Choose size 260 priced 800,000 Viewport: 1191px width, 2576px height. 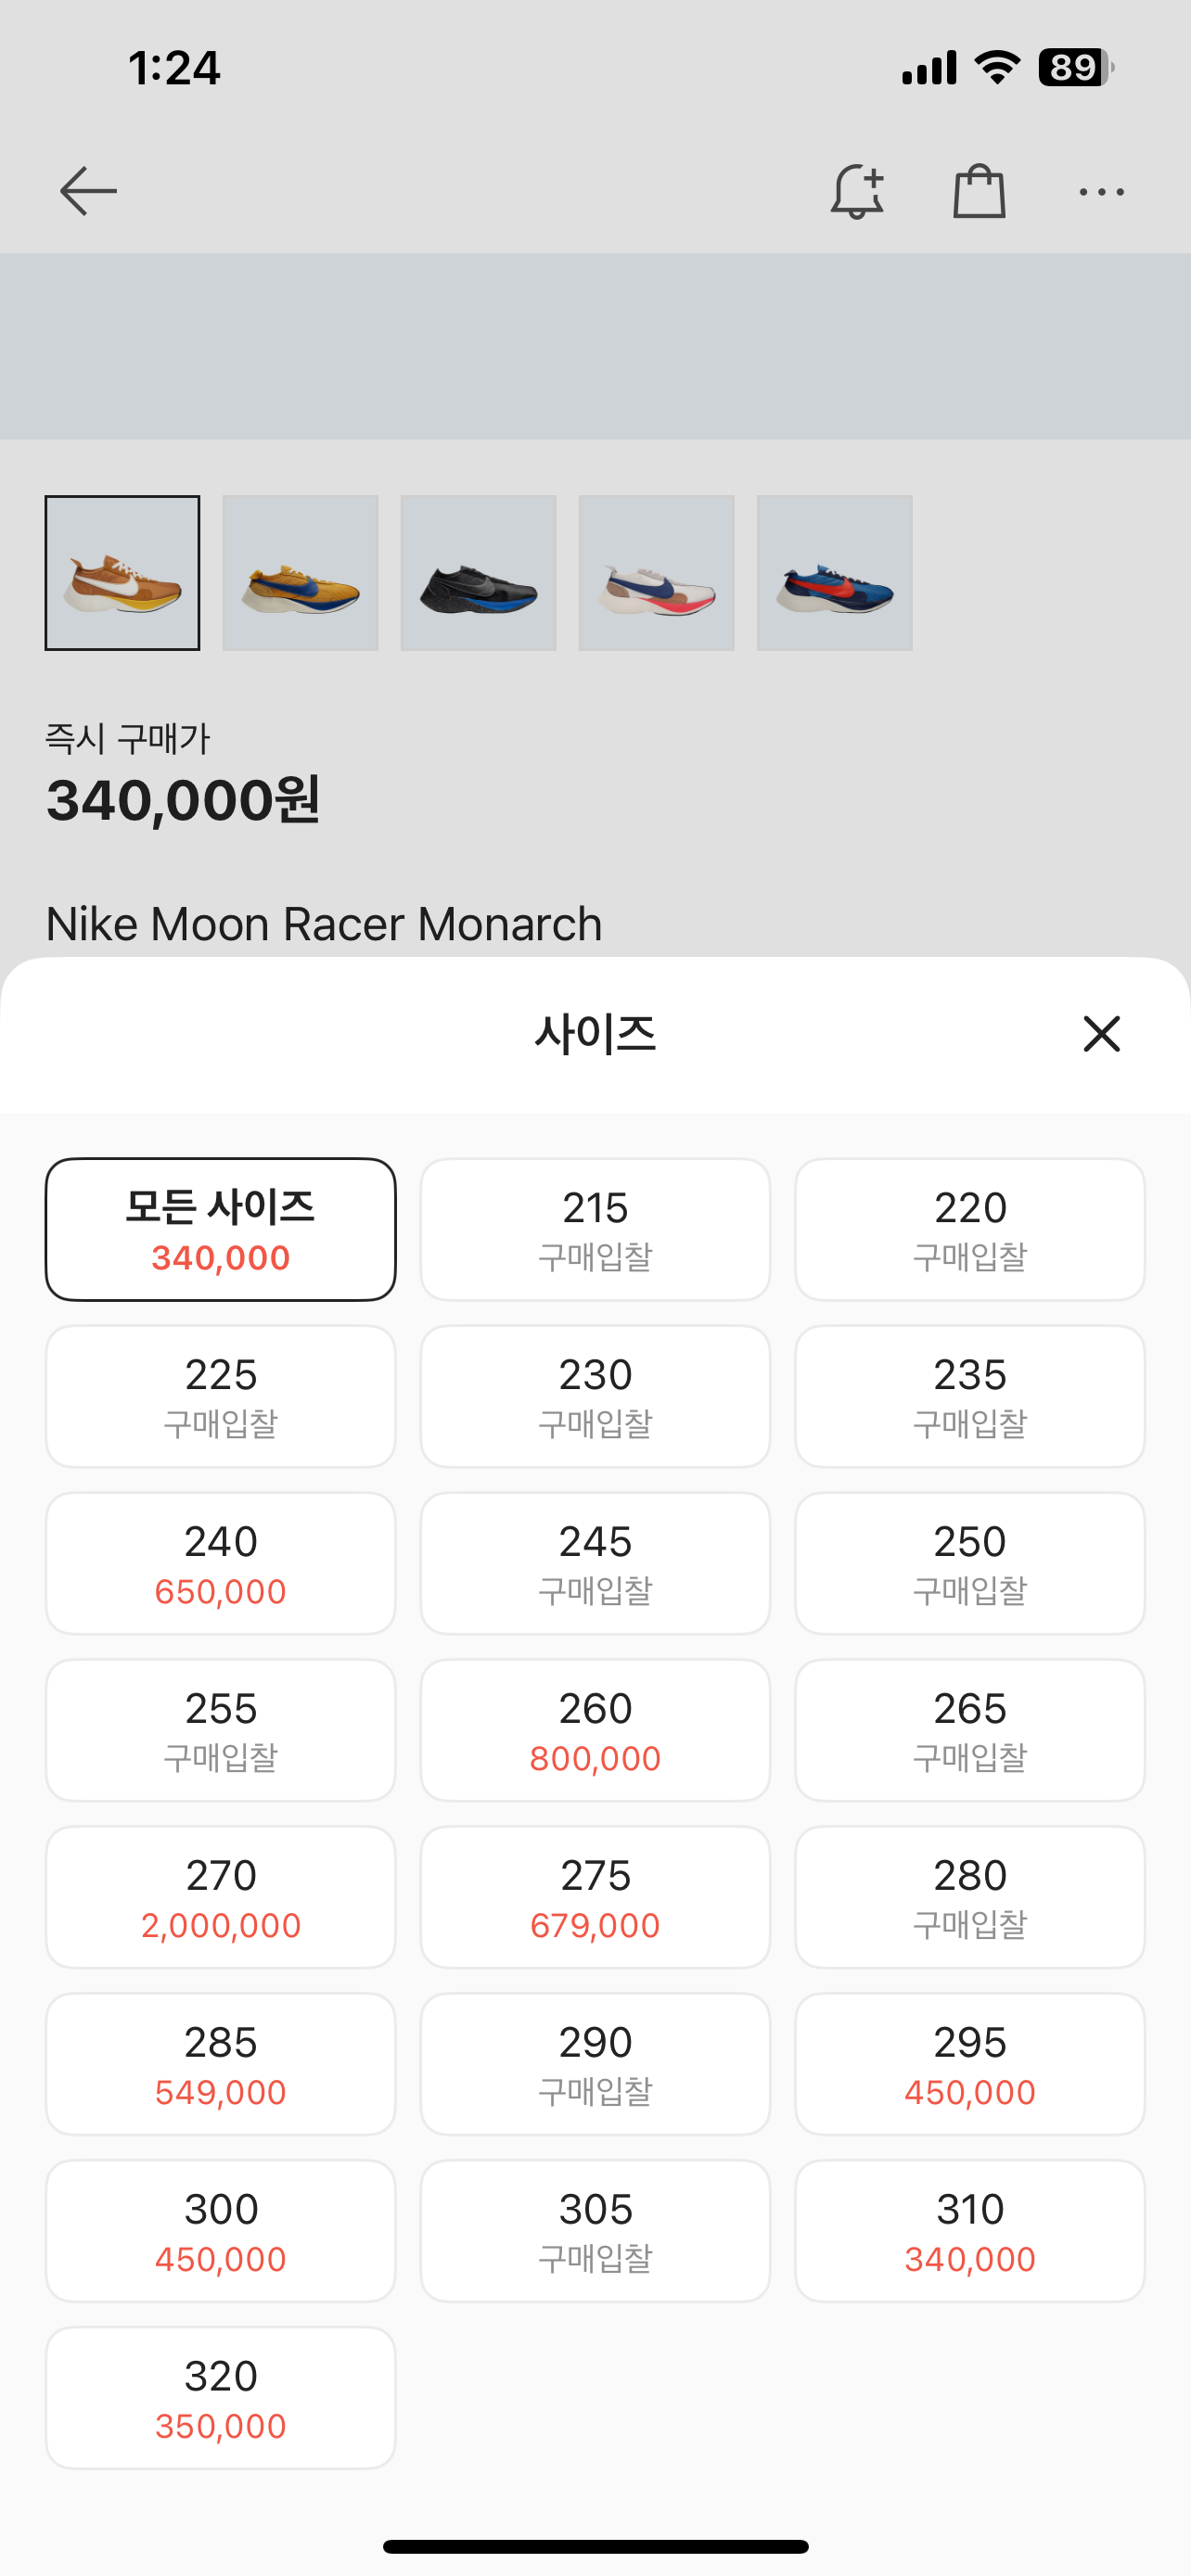pos(595,1730)
